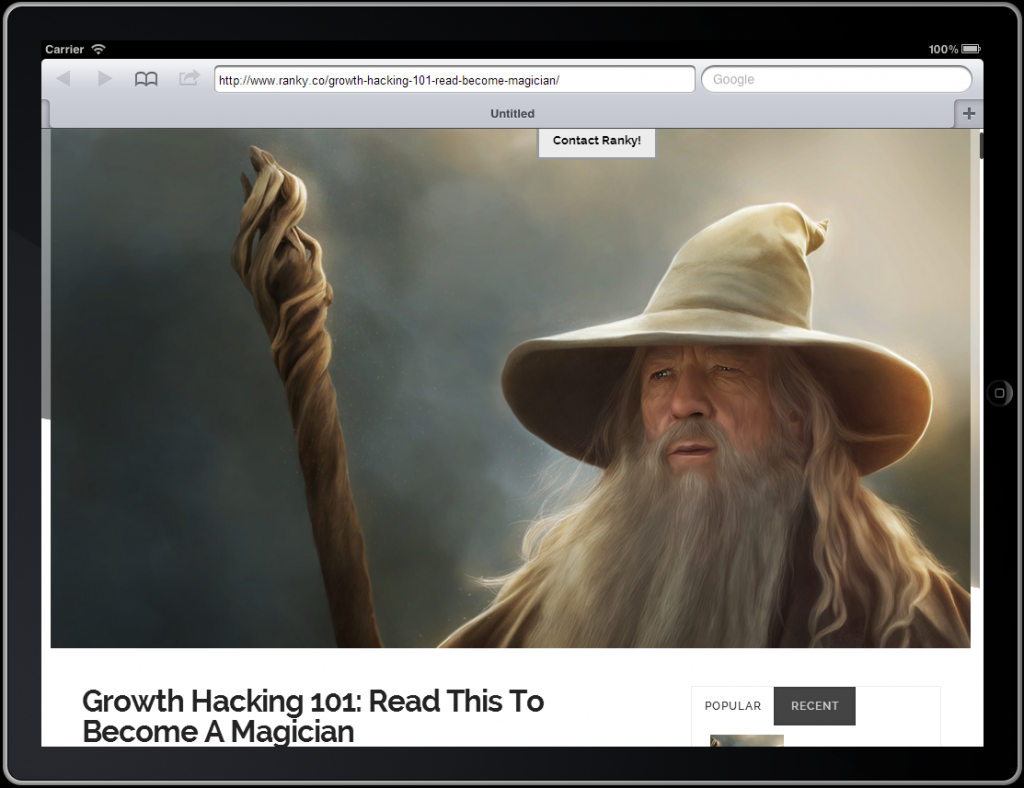1024x788 pixels.
Task: Tap the battery status icon
Action: click(971, 49)
